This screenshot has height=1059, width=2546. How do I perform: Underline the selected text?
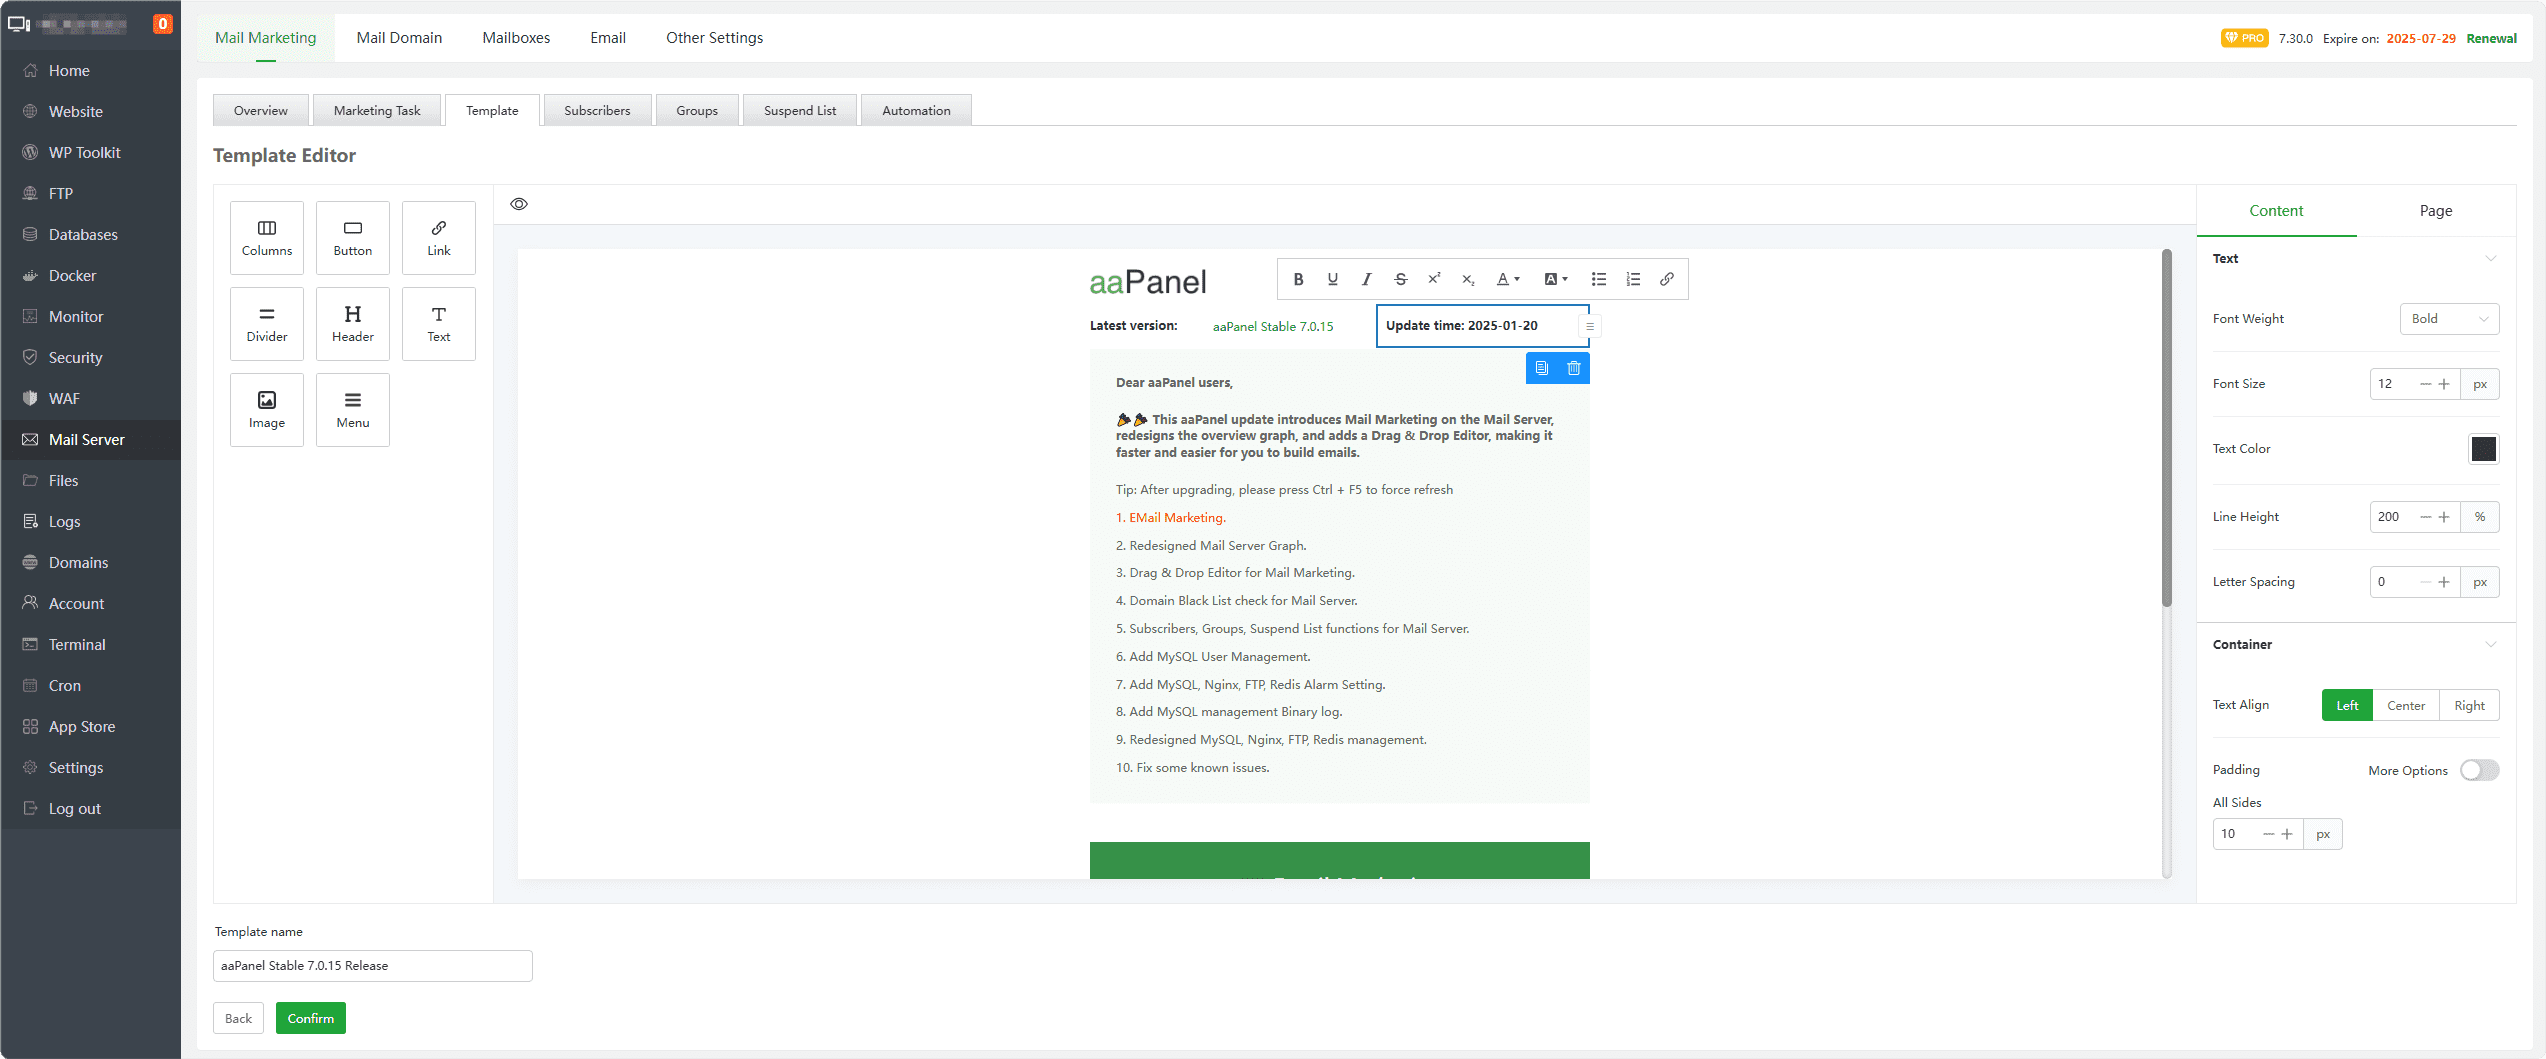(x=1333, y=279)
